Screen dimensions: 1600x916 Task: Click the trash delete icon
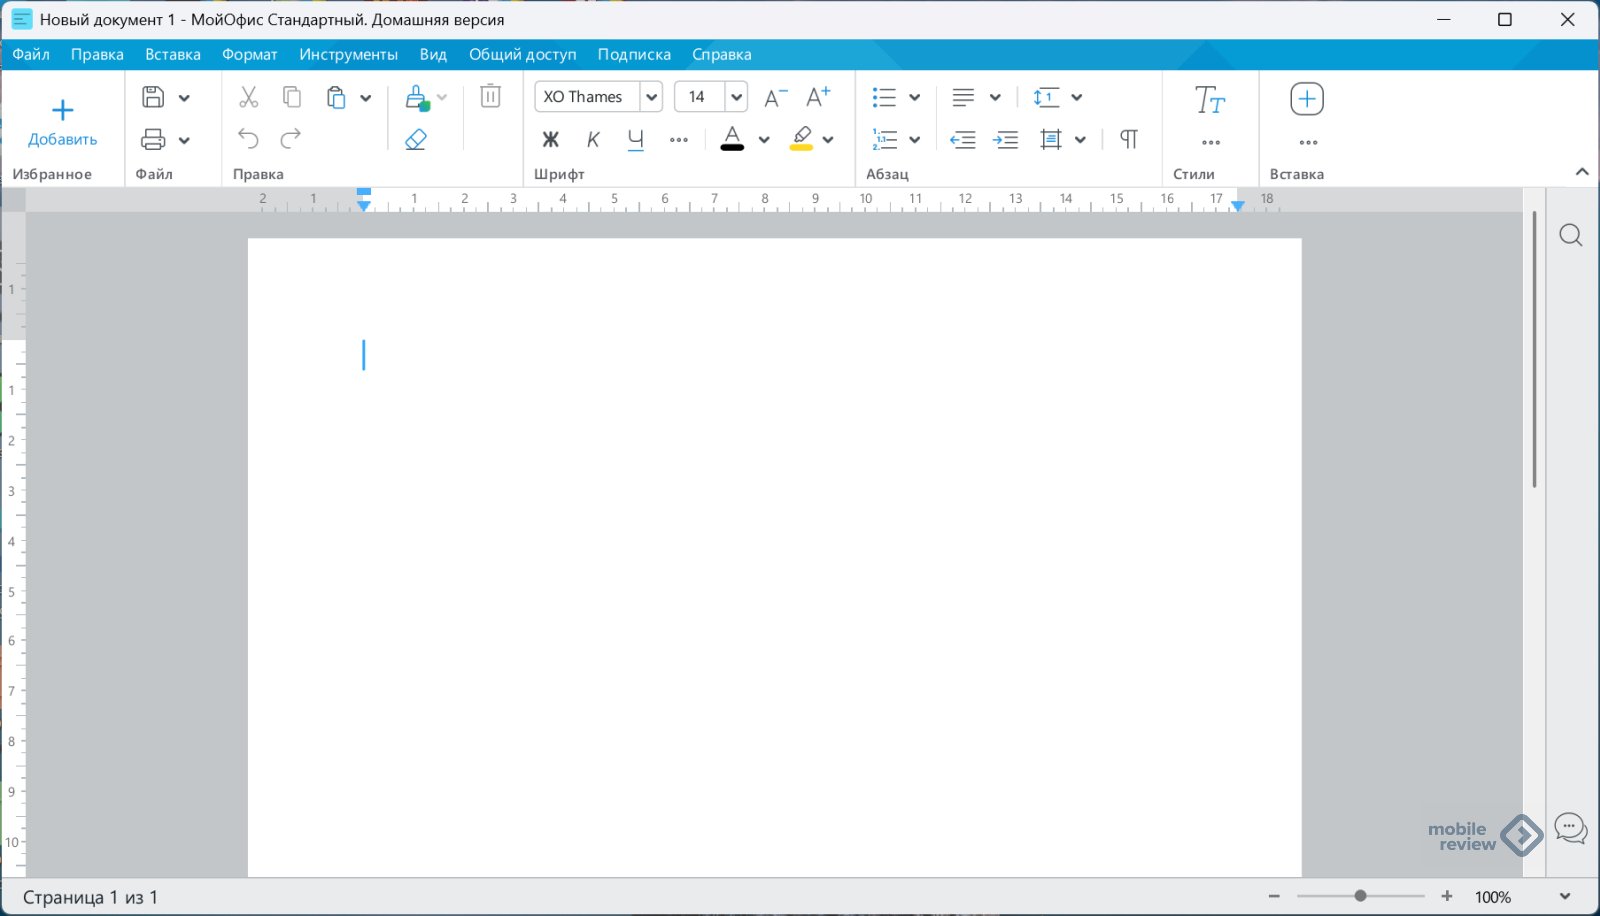[x=490, y=97]
